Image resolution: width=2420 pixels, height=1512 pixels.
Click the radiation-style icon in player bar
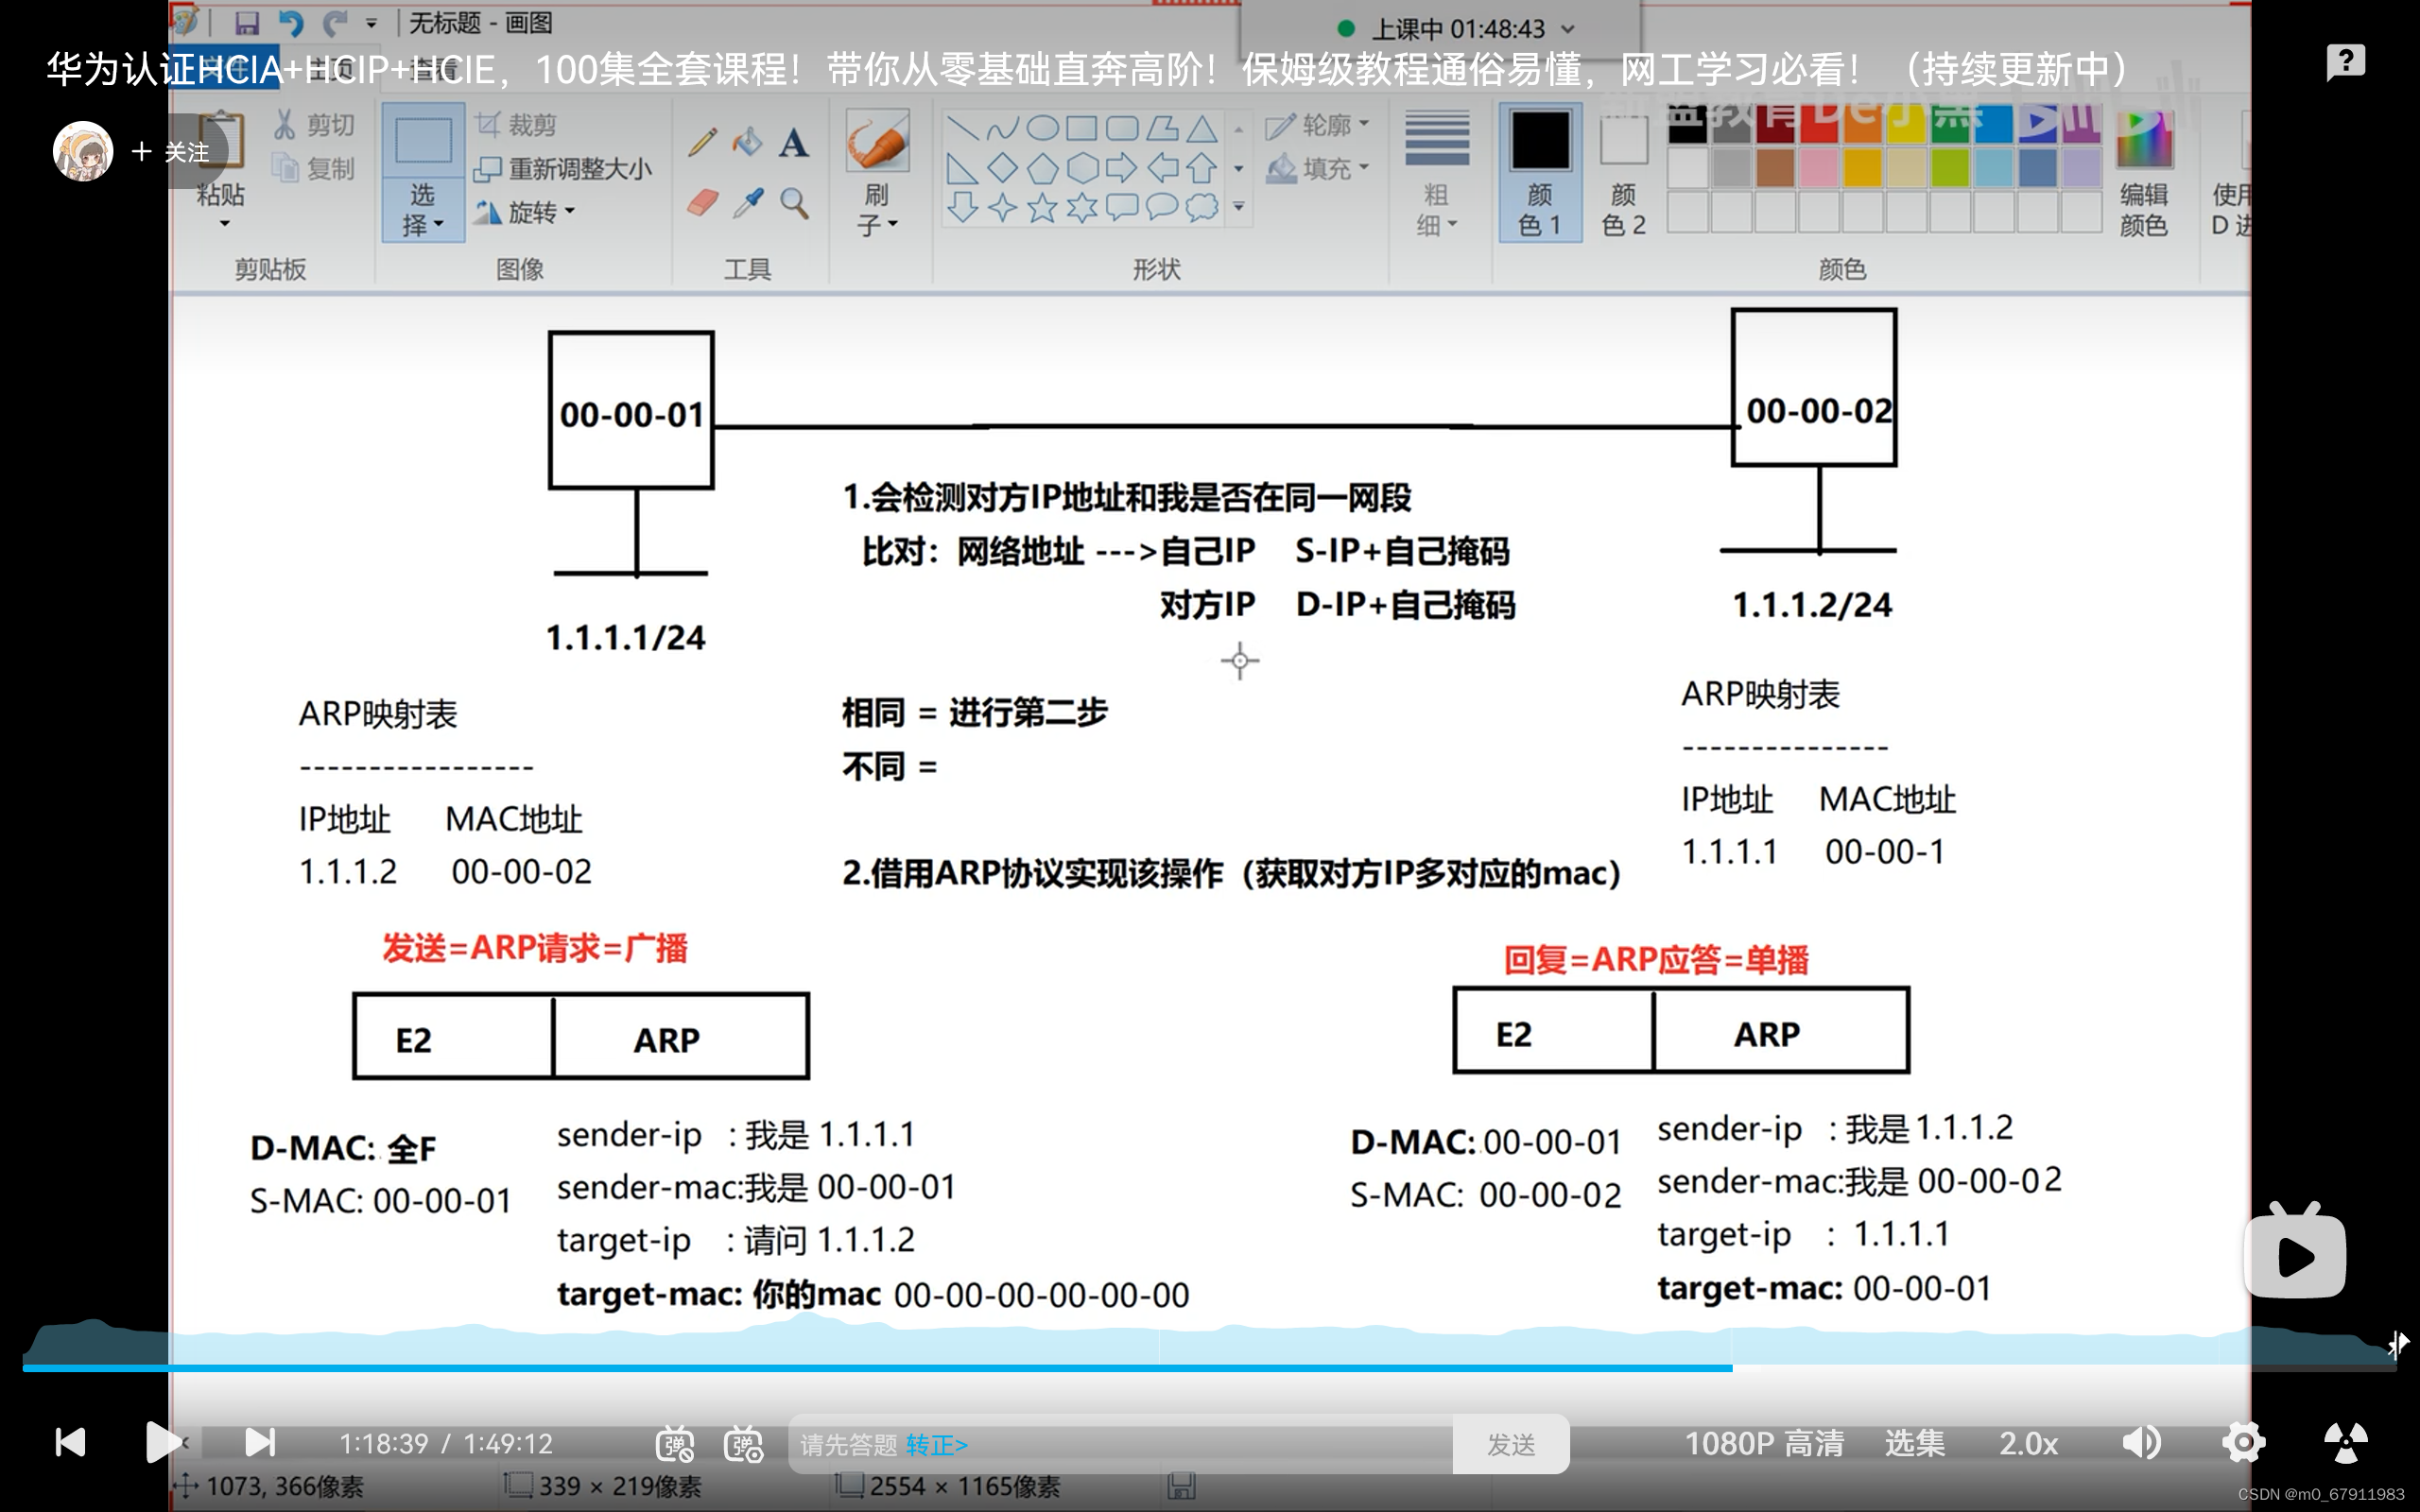pyautogui.click(x=2345, y=1442)
